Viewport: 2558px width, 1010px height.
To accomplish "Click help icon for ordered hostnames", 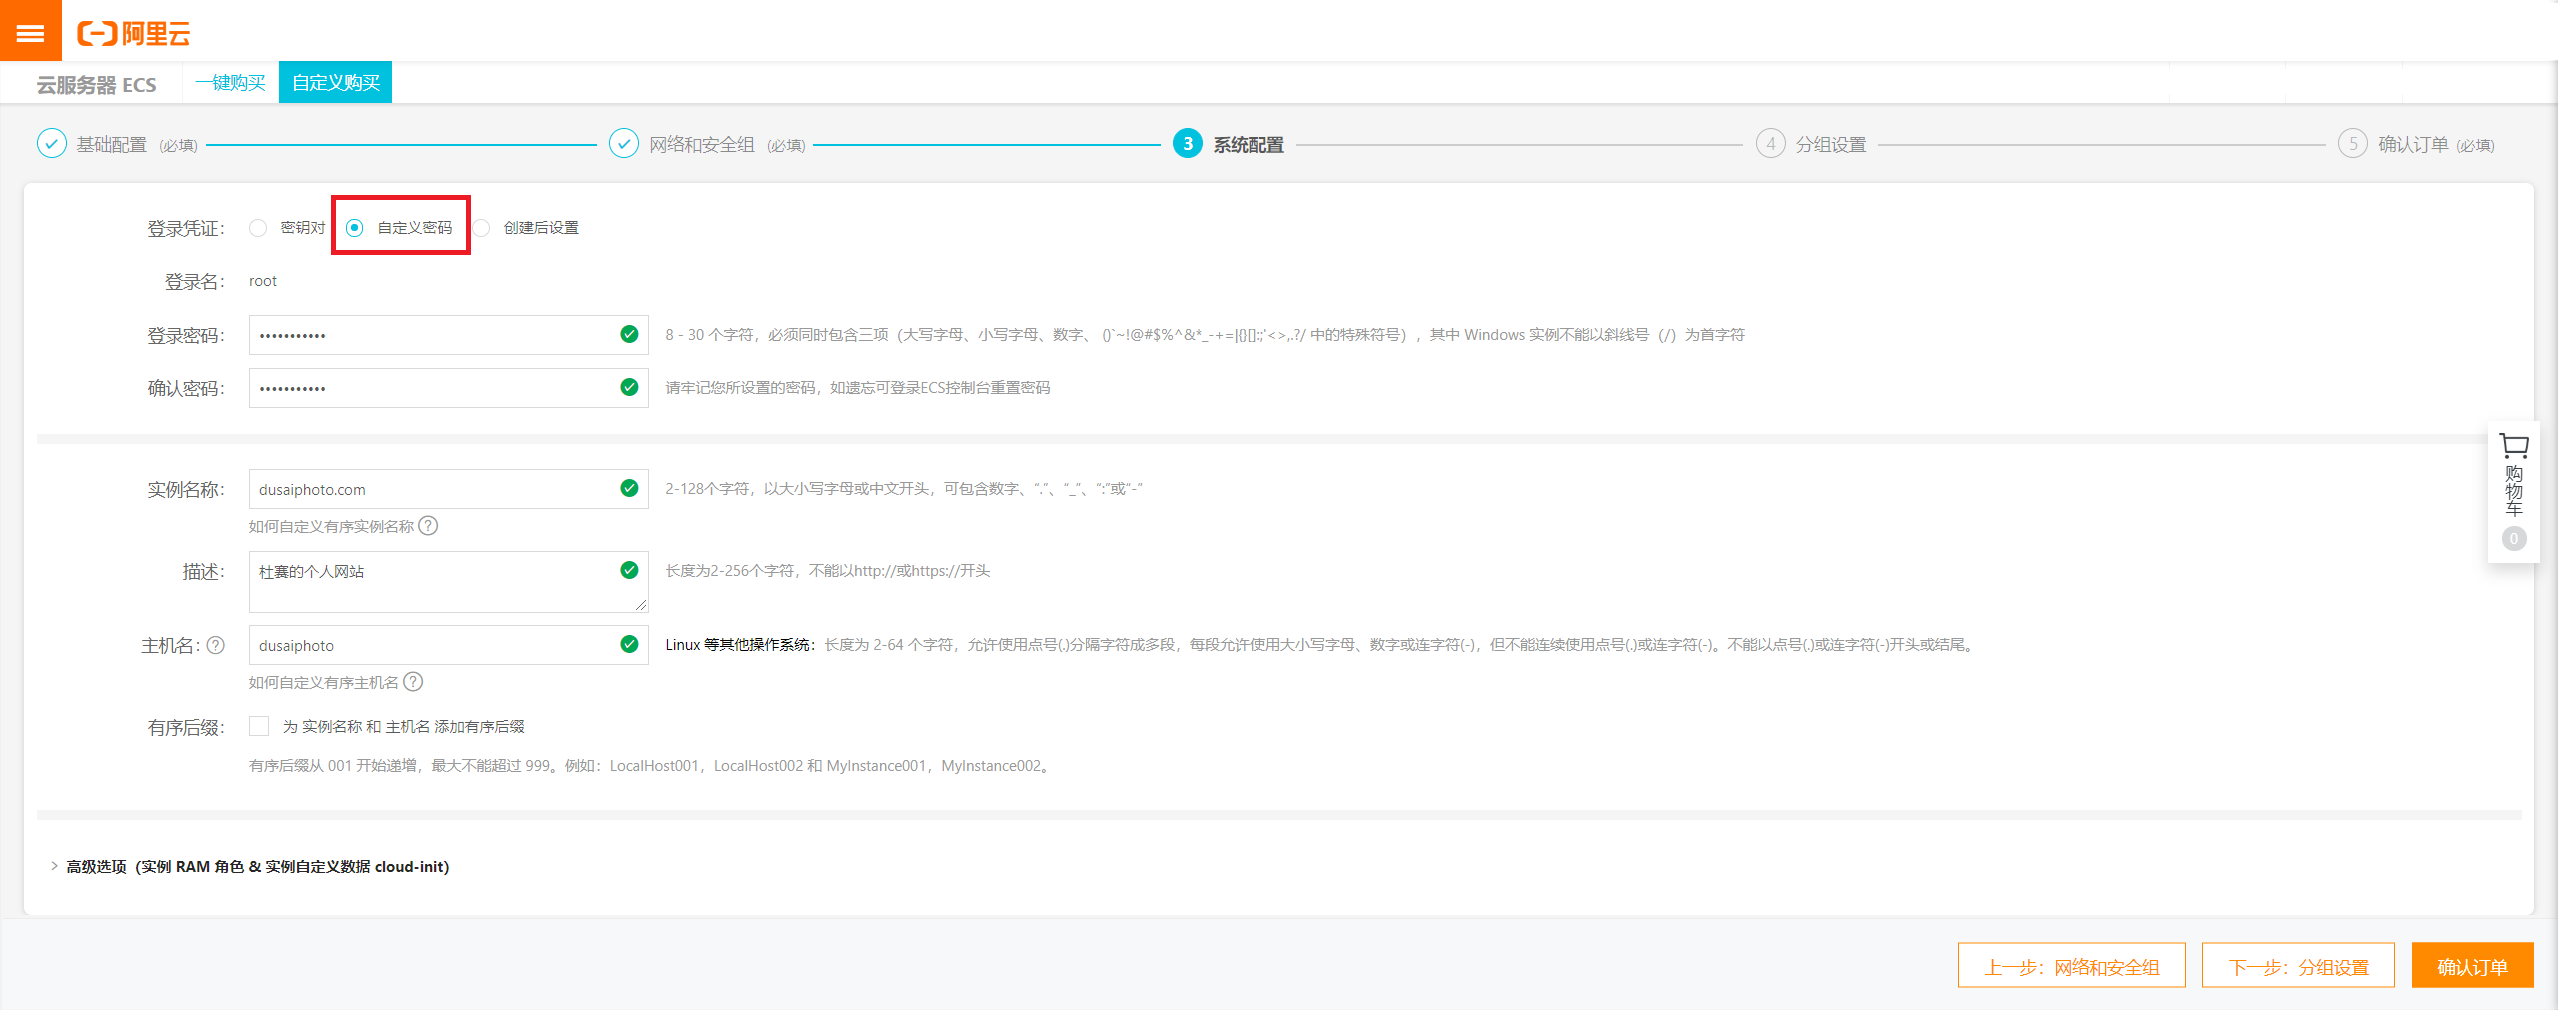I will 413,682.
